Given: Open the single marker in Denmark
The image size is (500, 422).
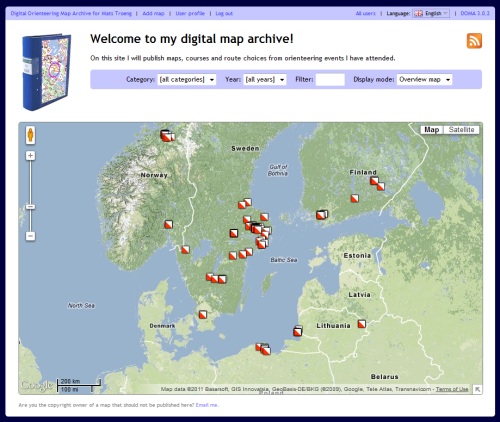Looking at the screenshot, I should (x=203, y=314).
